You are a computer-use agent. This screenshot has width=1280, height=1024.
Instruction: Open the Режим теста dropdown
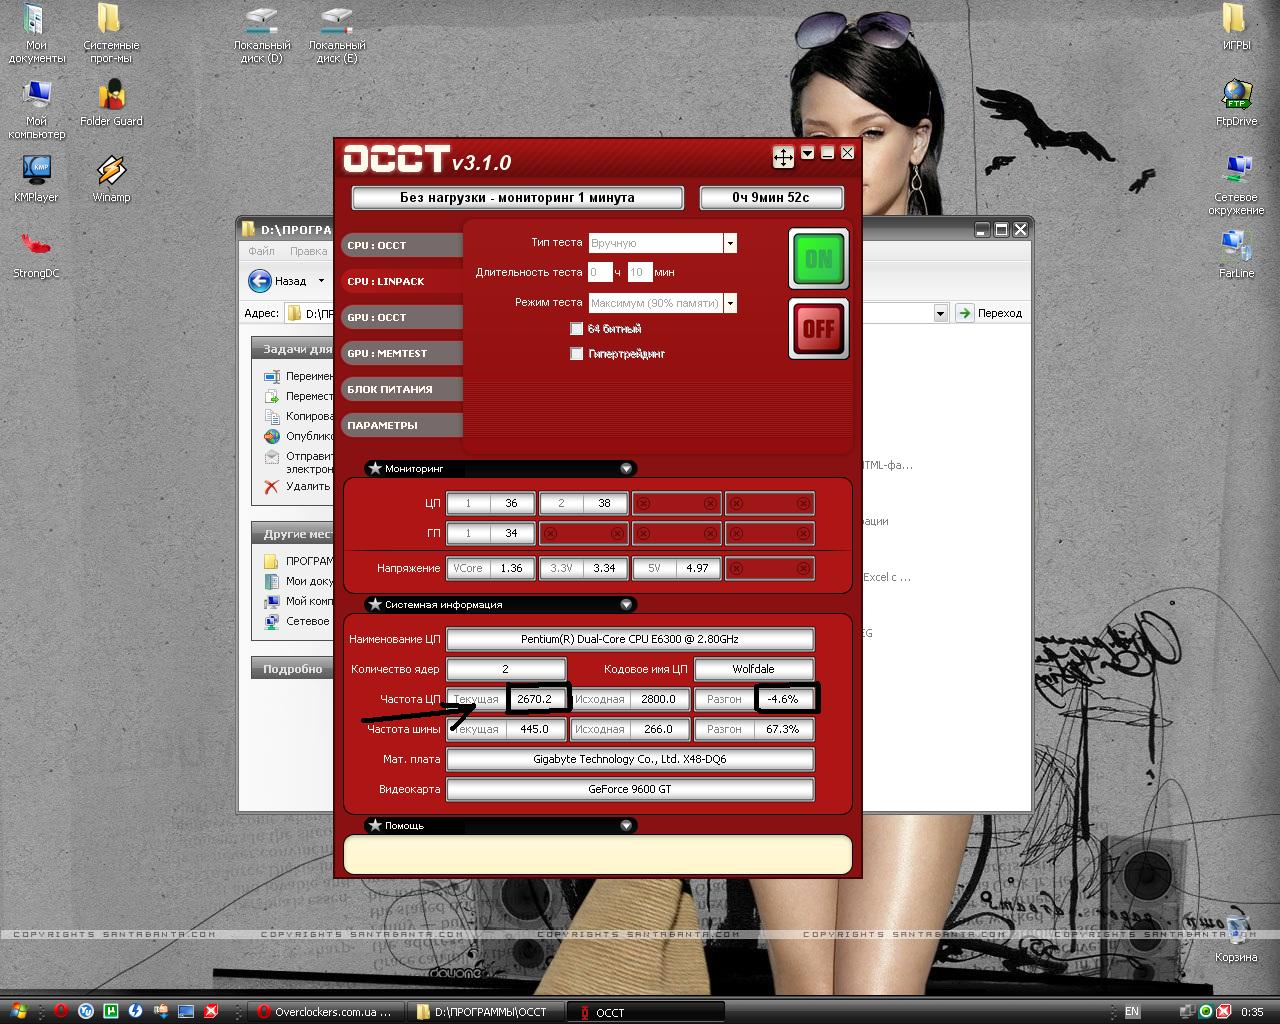[x=730, y=303]
